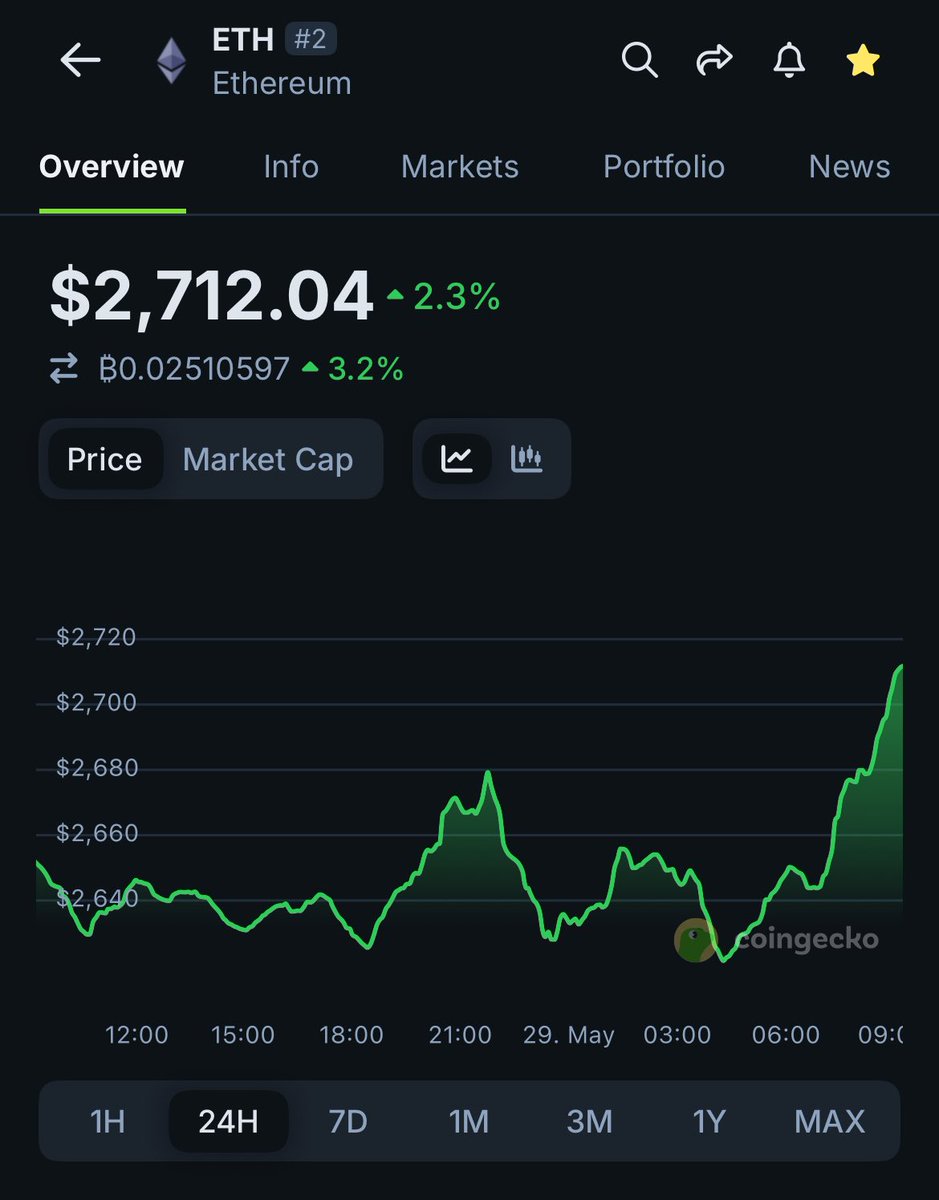This screenshot has width=939, height=1200.
Task: Tap the 29. May date label
Action: (x=569, y=1035)
